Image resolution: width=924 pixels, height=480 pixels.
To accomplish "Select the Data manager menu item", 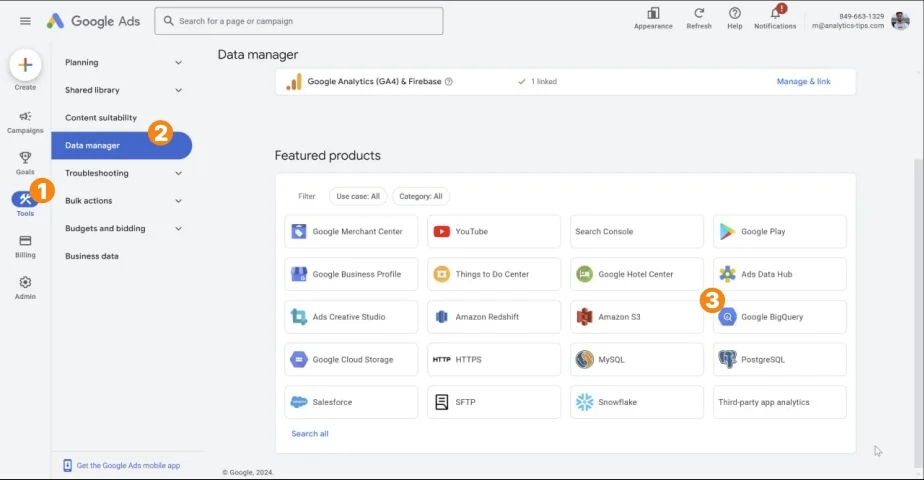I will 122,145.
